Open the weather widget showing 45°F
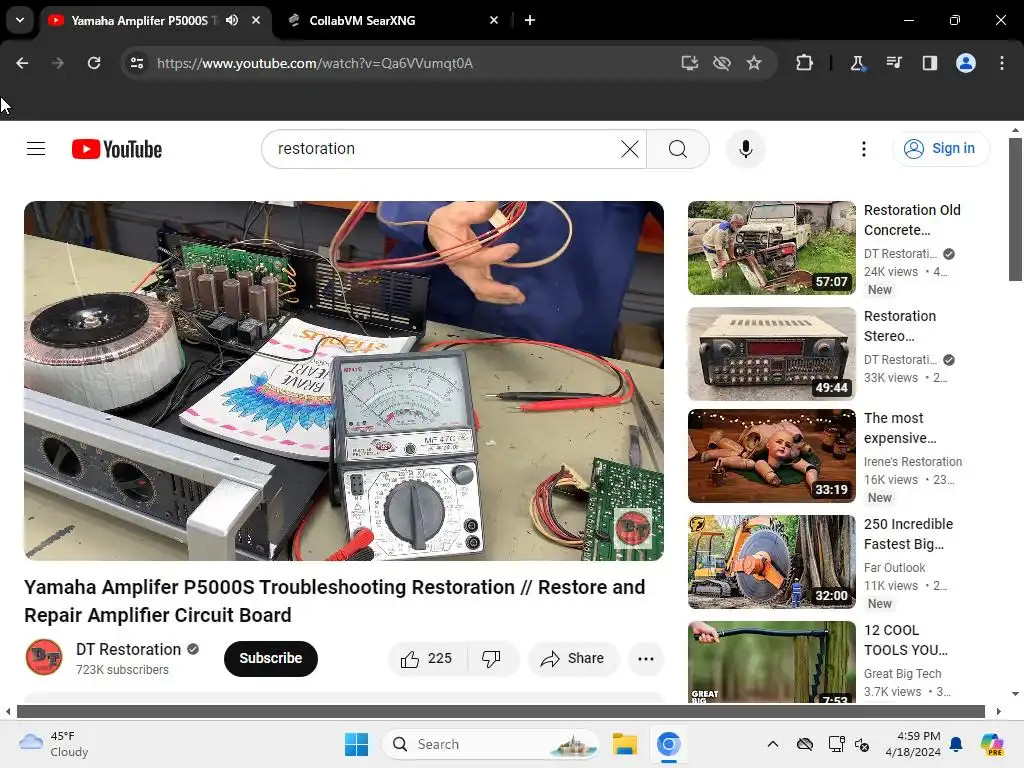 coord(54,744)
